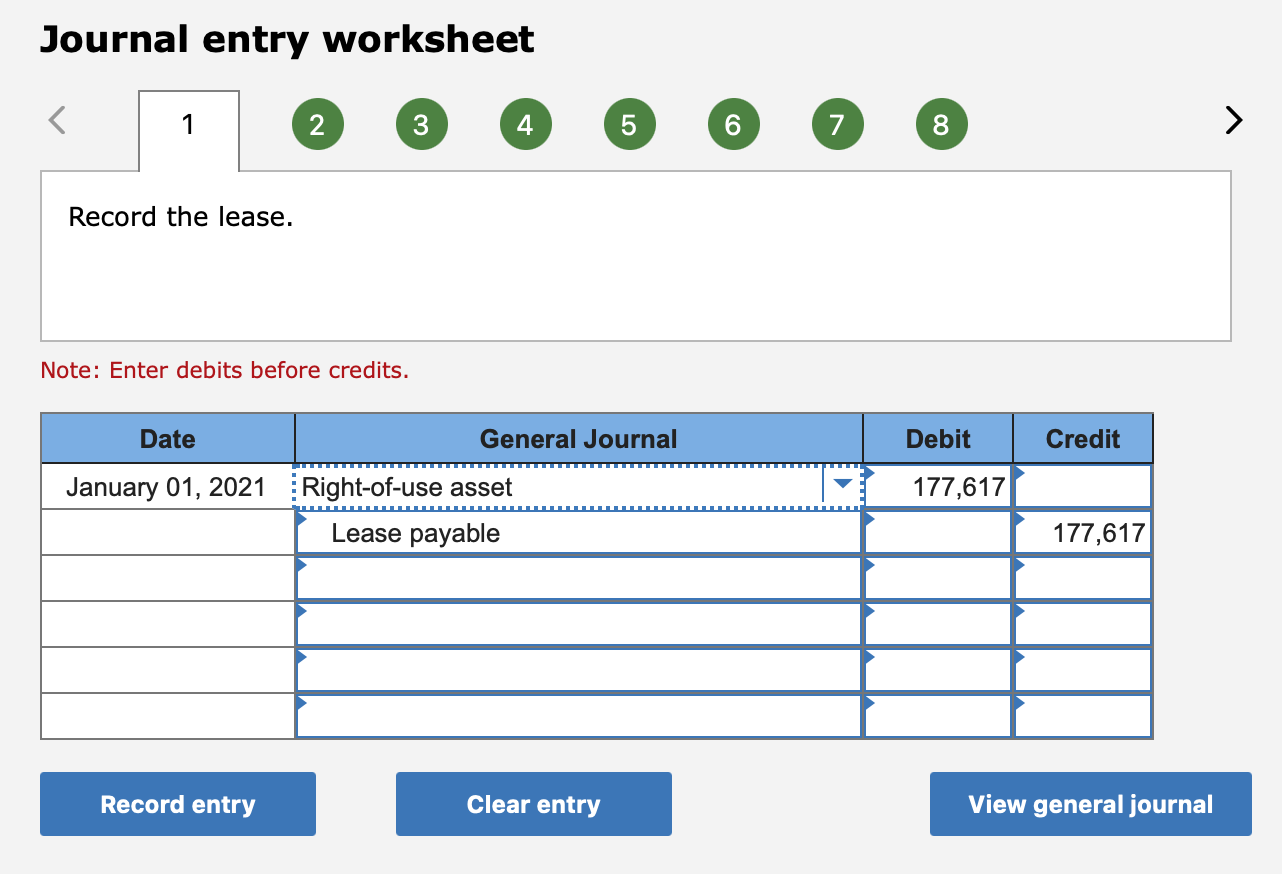Expand the account selector in the third journal row
Viewport: 1282px width, 874px height.
pyautogui.click(x=578, y=578)
